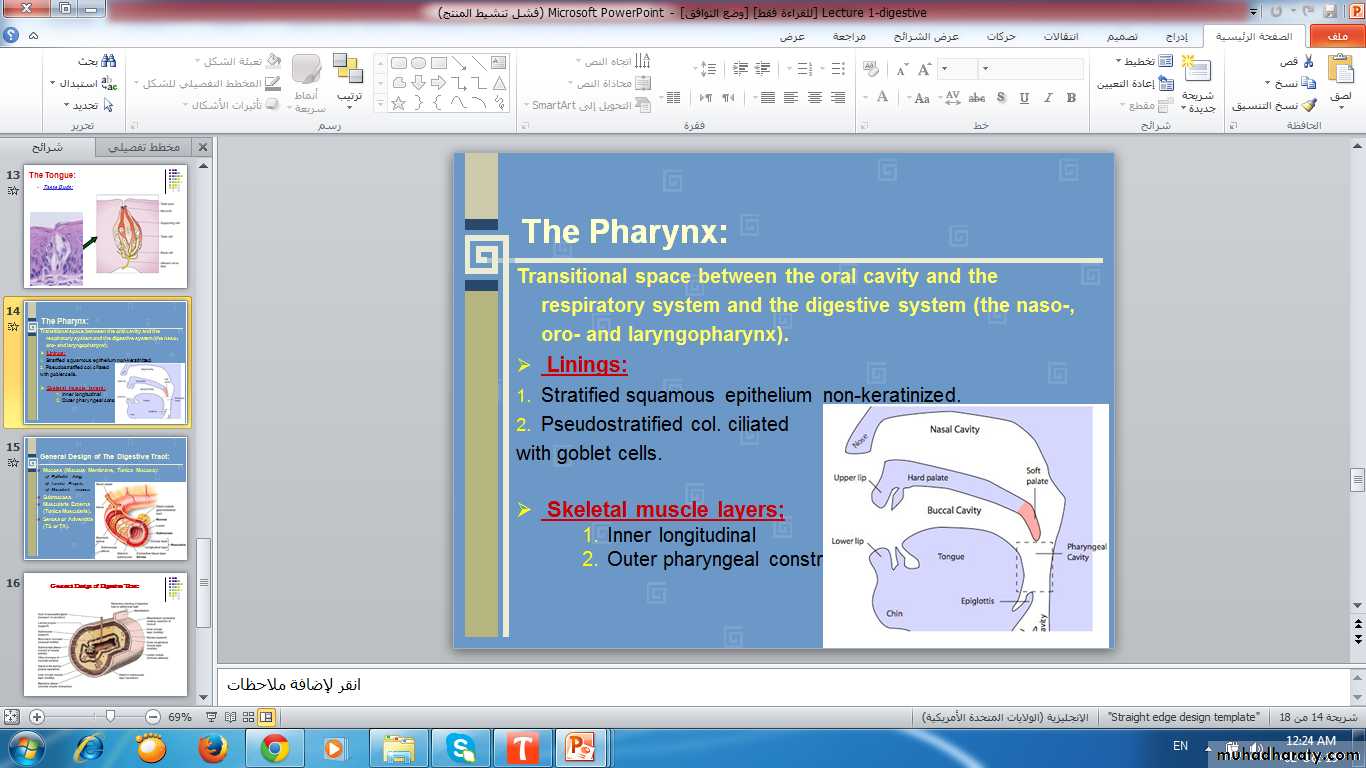
Task: Click the Find (بحث) binoculars icon
Action: (108, 62)
